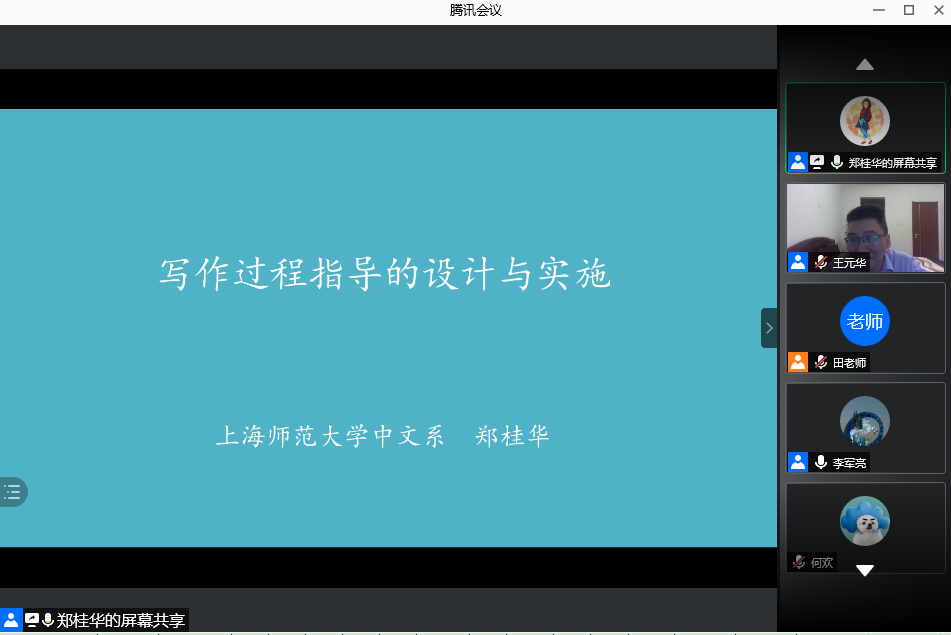Click blue user icon in bottom-left status bar
951x635 pixels.
[x=11, y=620]
